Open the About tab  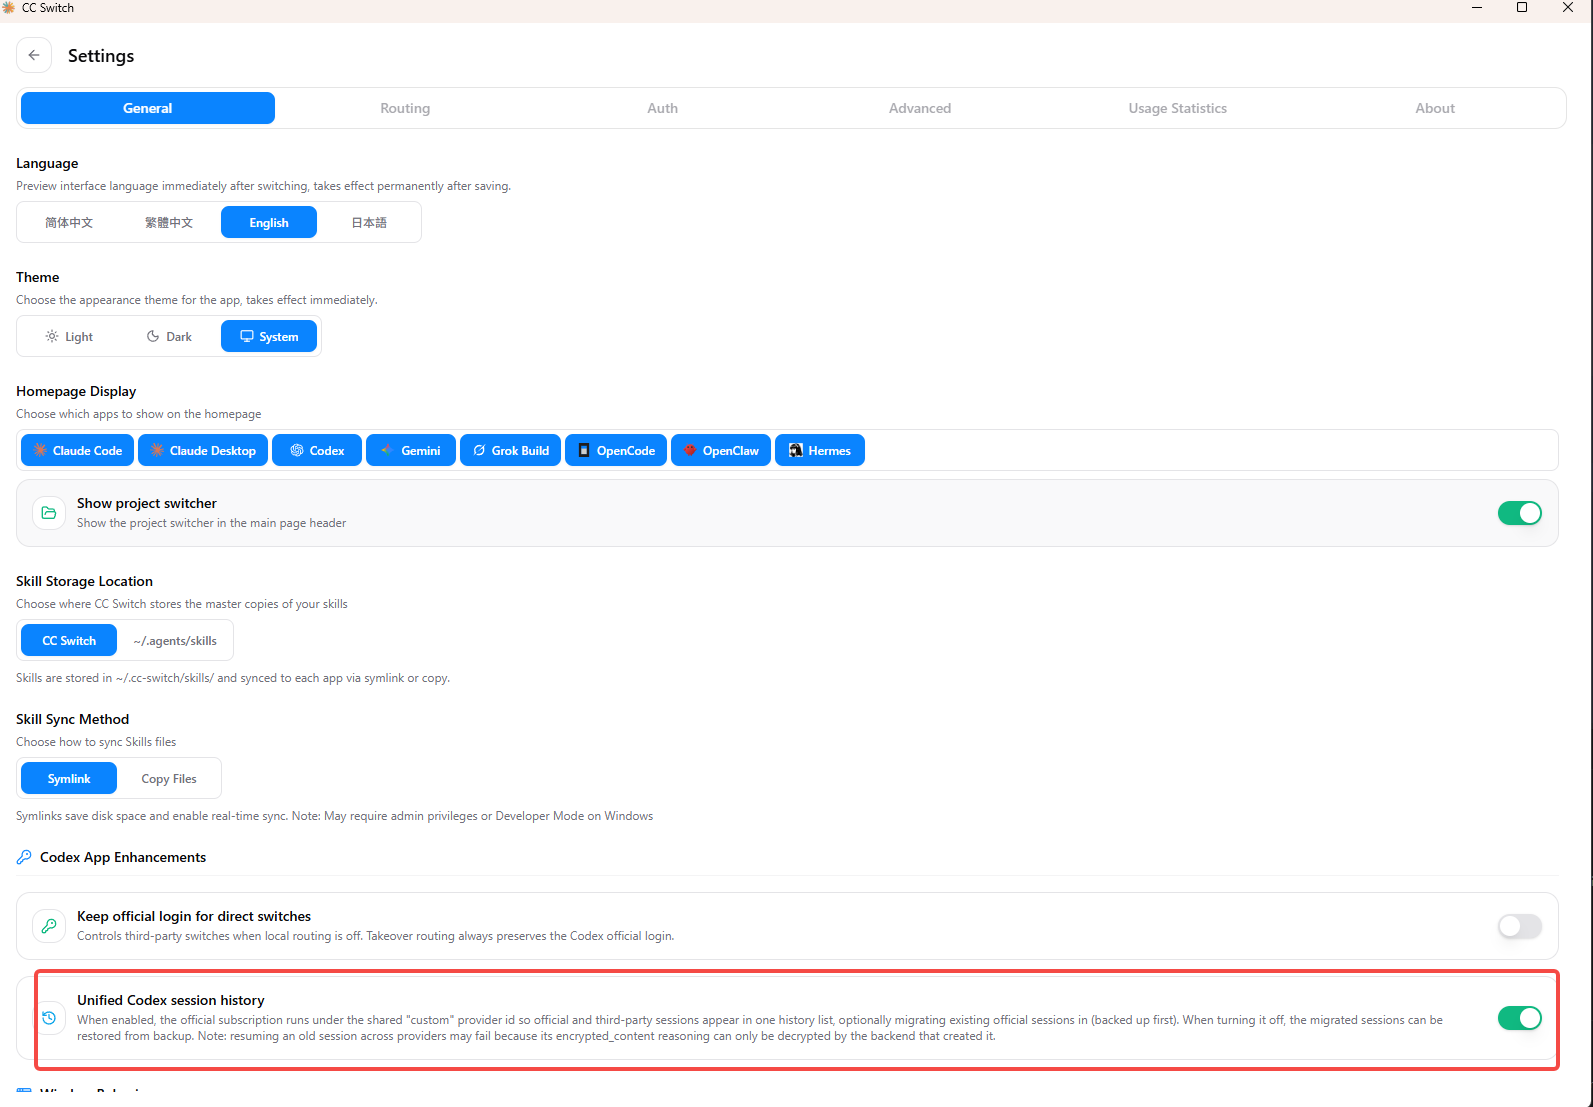[1435, 108]
